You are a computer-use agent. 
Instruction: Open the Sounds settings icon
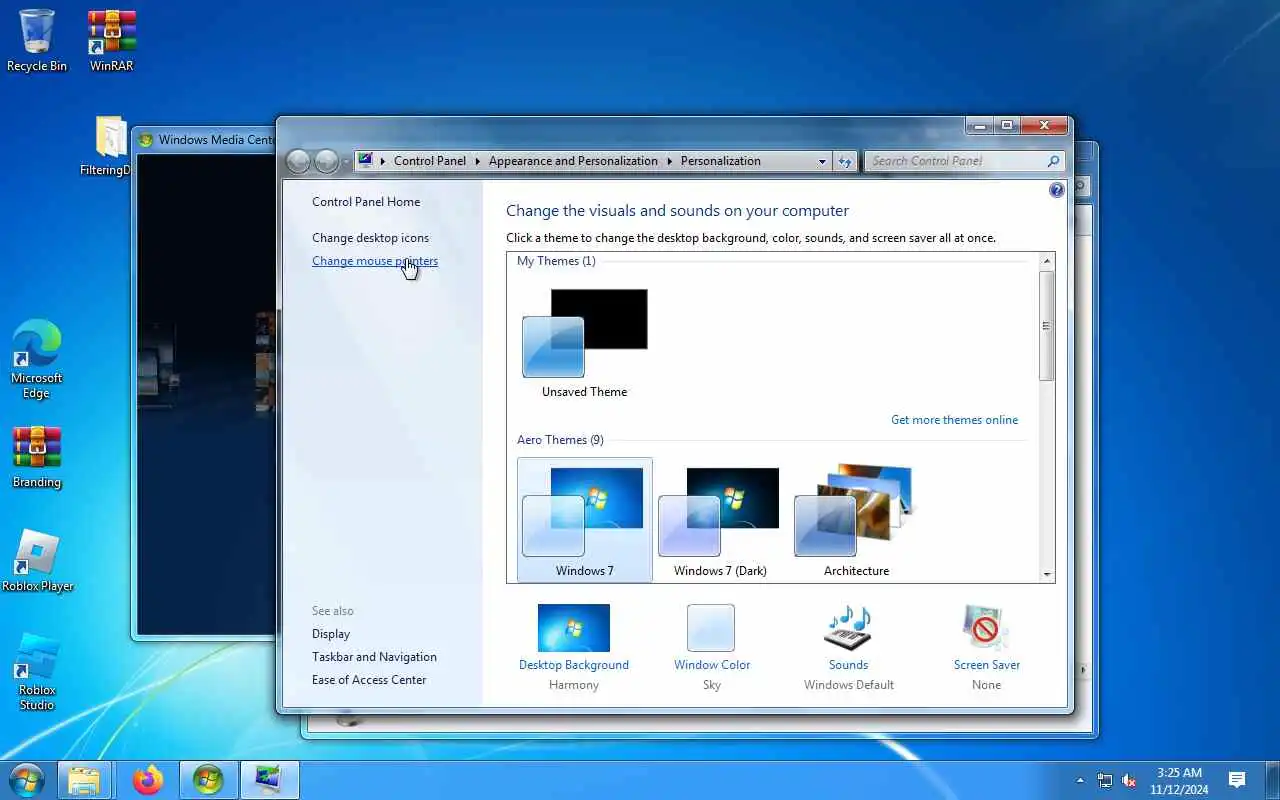[x=848, y=628]
